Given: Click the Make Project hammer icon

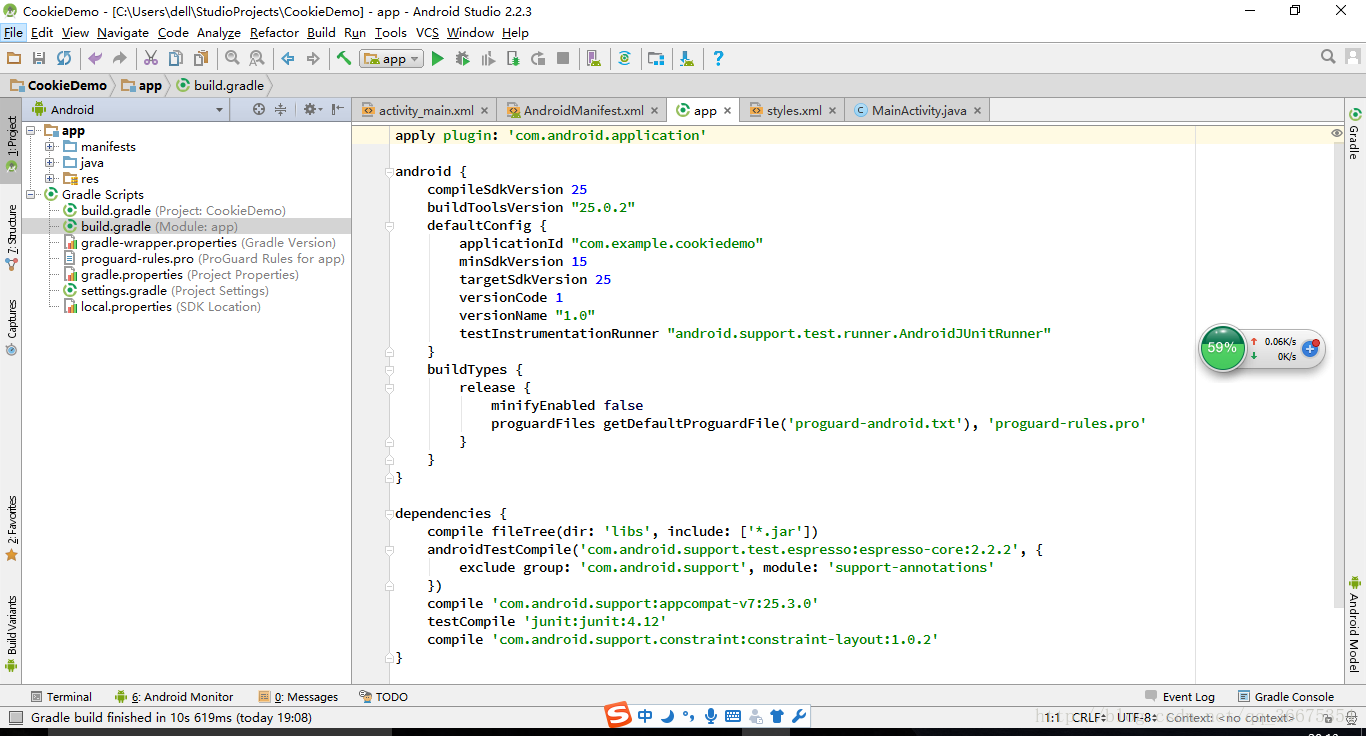Looking at the screenshot, I should pos(344,59).
